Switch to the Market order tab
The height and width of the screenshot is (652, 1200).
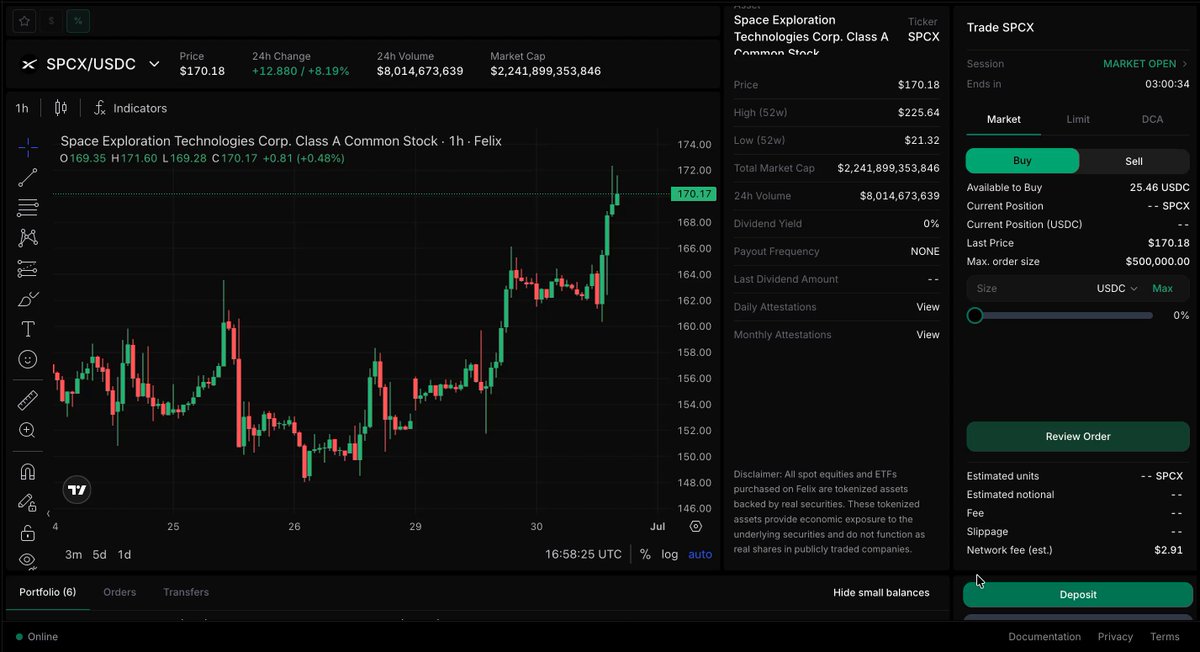tap(1004, 119)
